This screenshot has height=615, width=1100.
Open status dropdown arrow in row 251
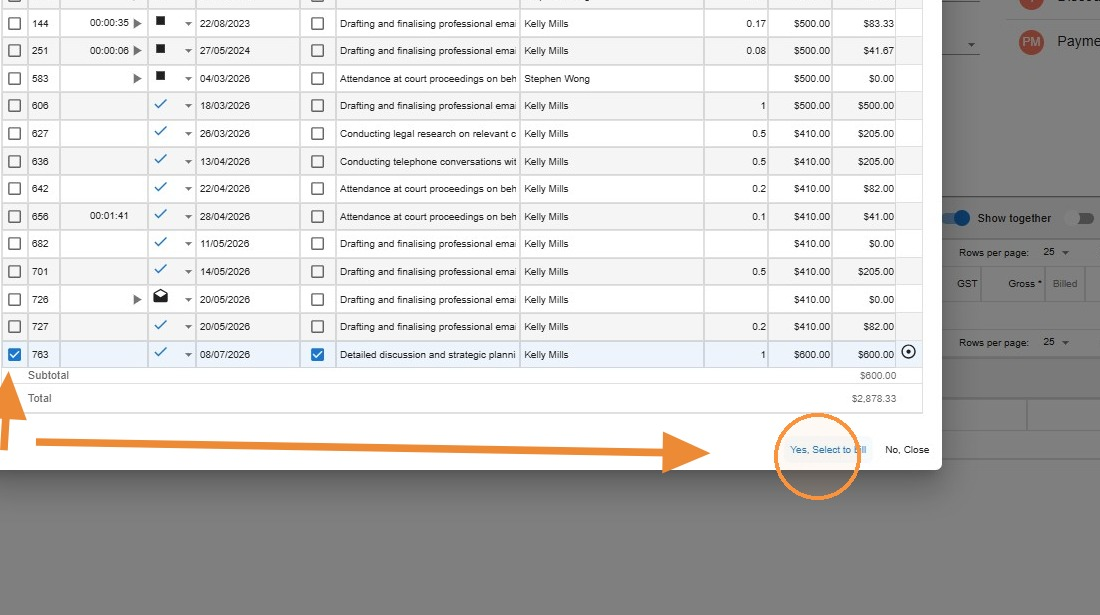(x=188, y=51)
